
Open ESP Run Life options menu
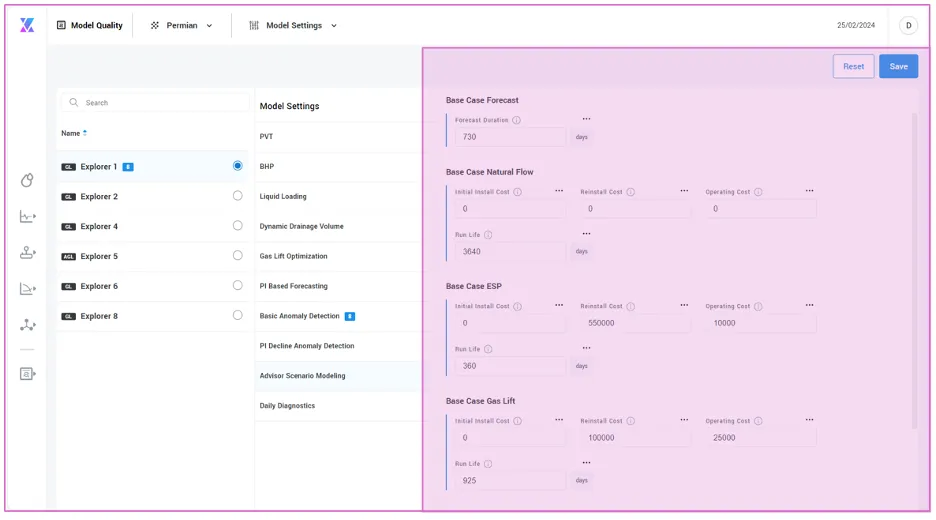[x=586, y=348]
